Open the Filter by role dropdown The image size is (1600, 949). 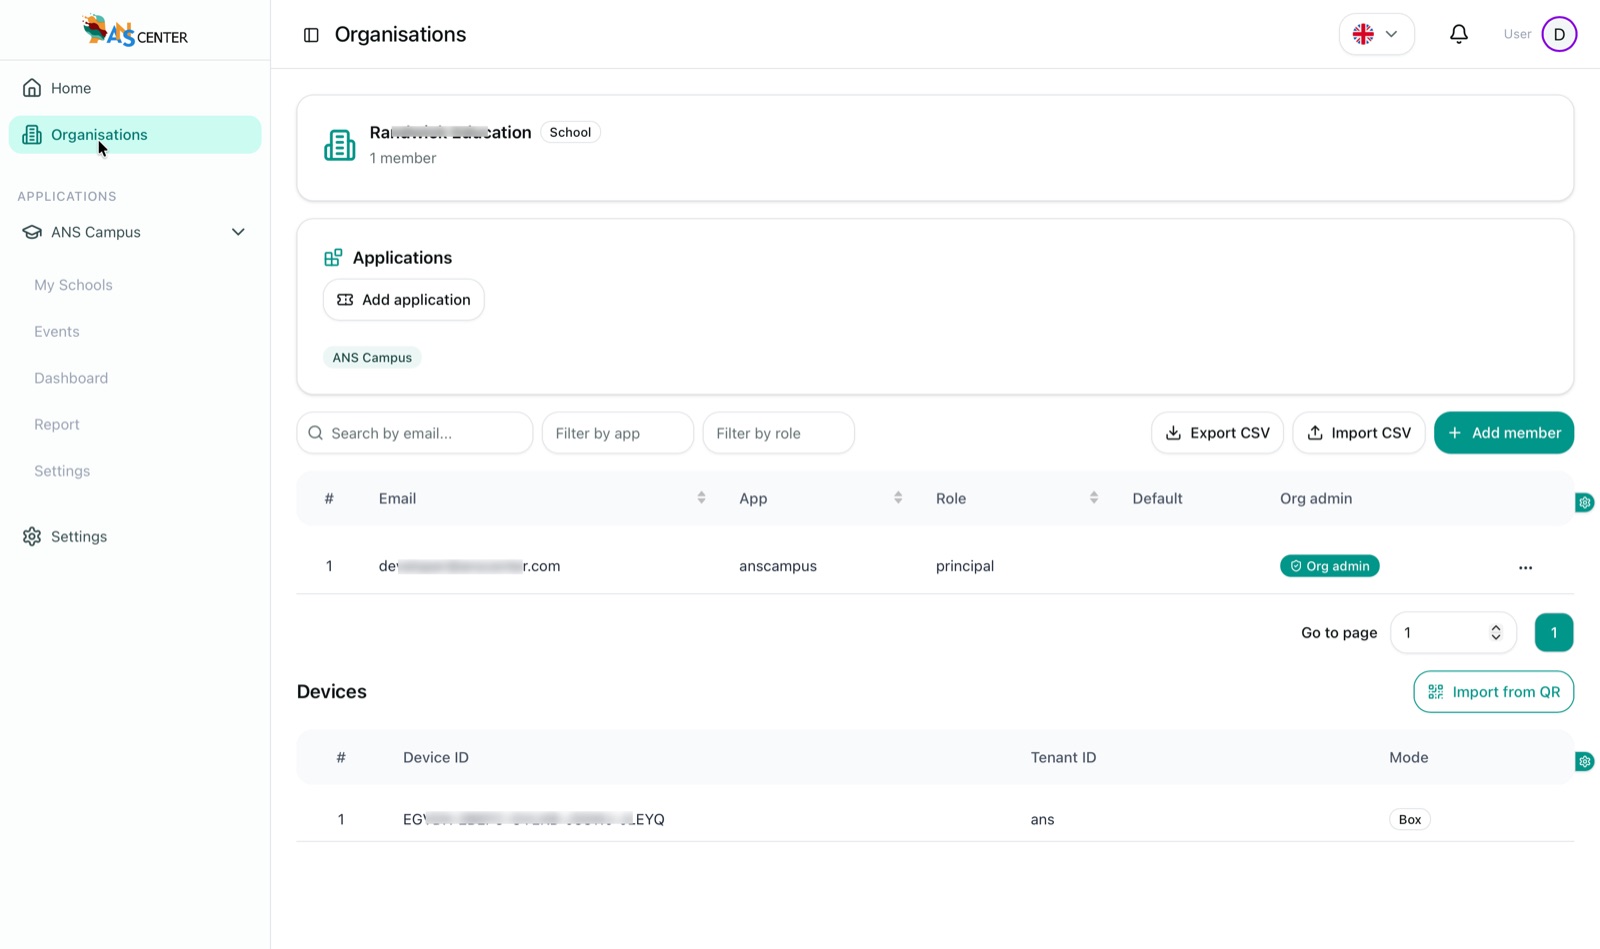(779, 433)
